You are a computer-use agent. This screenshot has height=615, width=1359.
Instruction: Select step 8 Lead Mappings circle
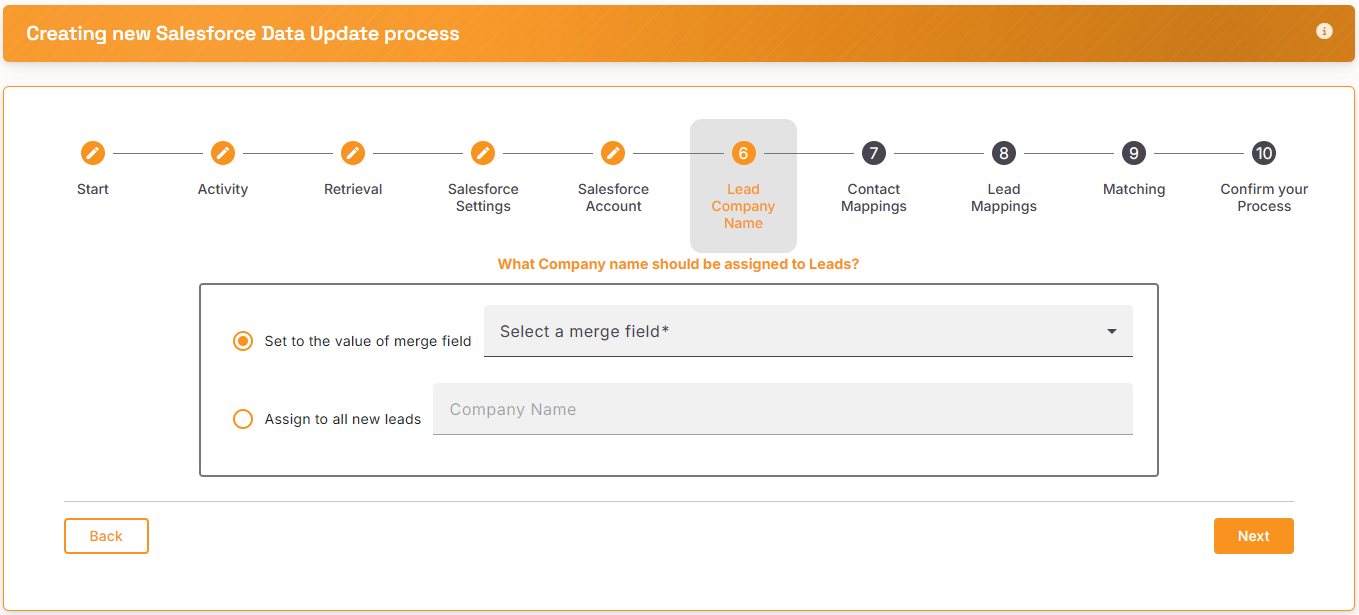click(x=1003, y=153)
